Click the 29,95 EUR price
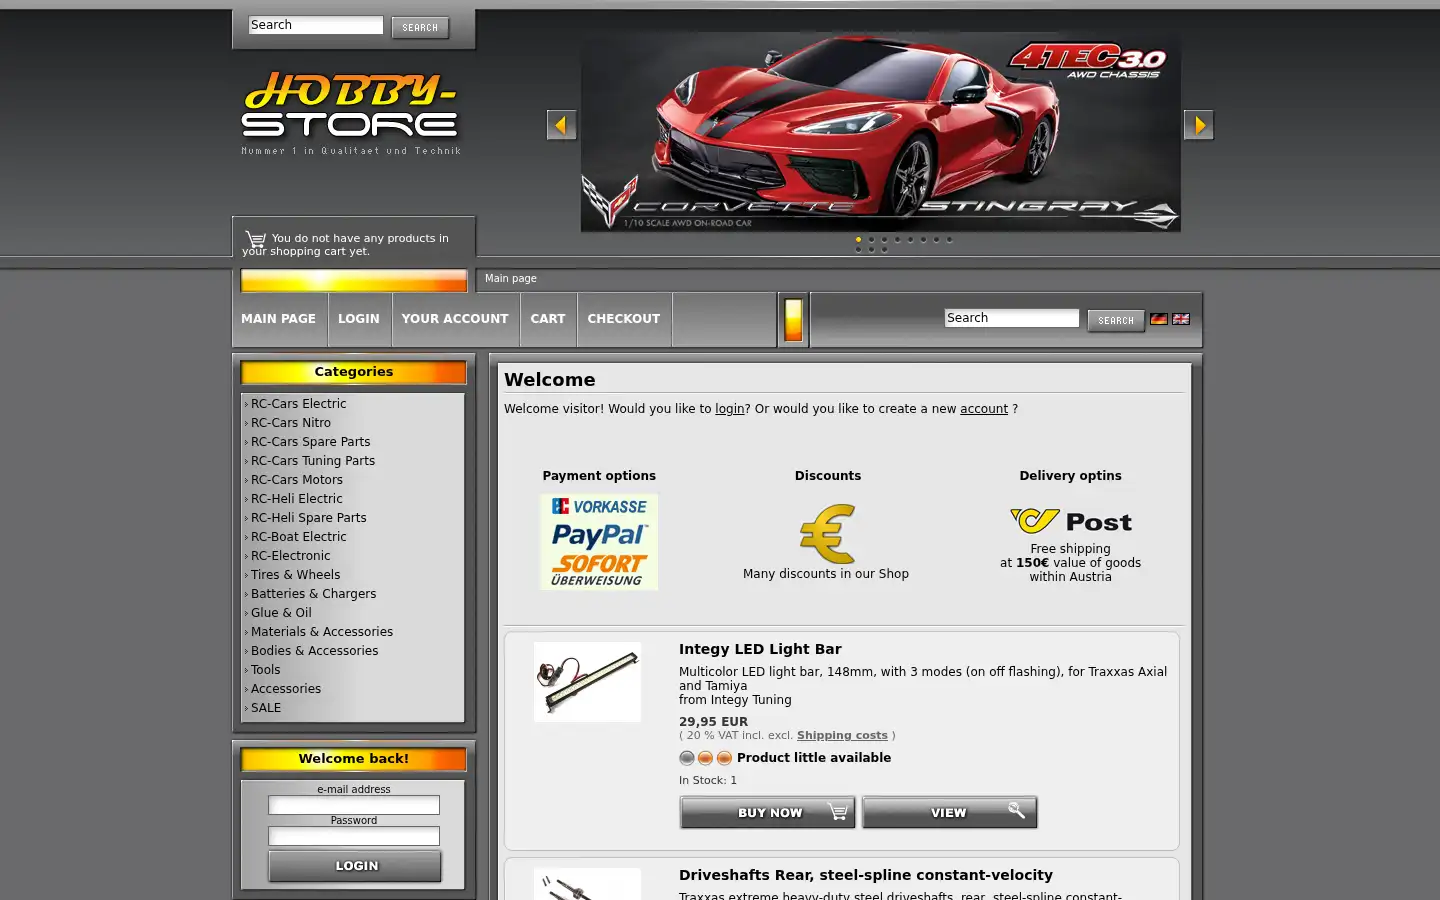This screenshot has height=900, width=1440. click(x=713, y=721)
